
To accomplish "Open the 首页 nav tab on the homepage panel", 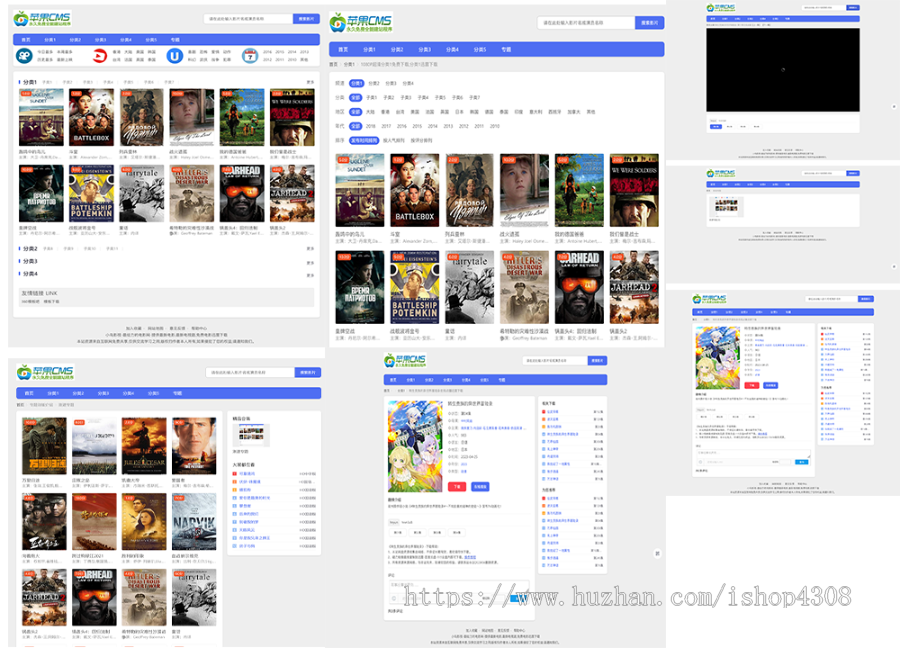I will (x=26, y=40).
